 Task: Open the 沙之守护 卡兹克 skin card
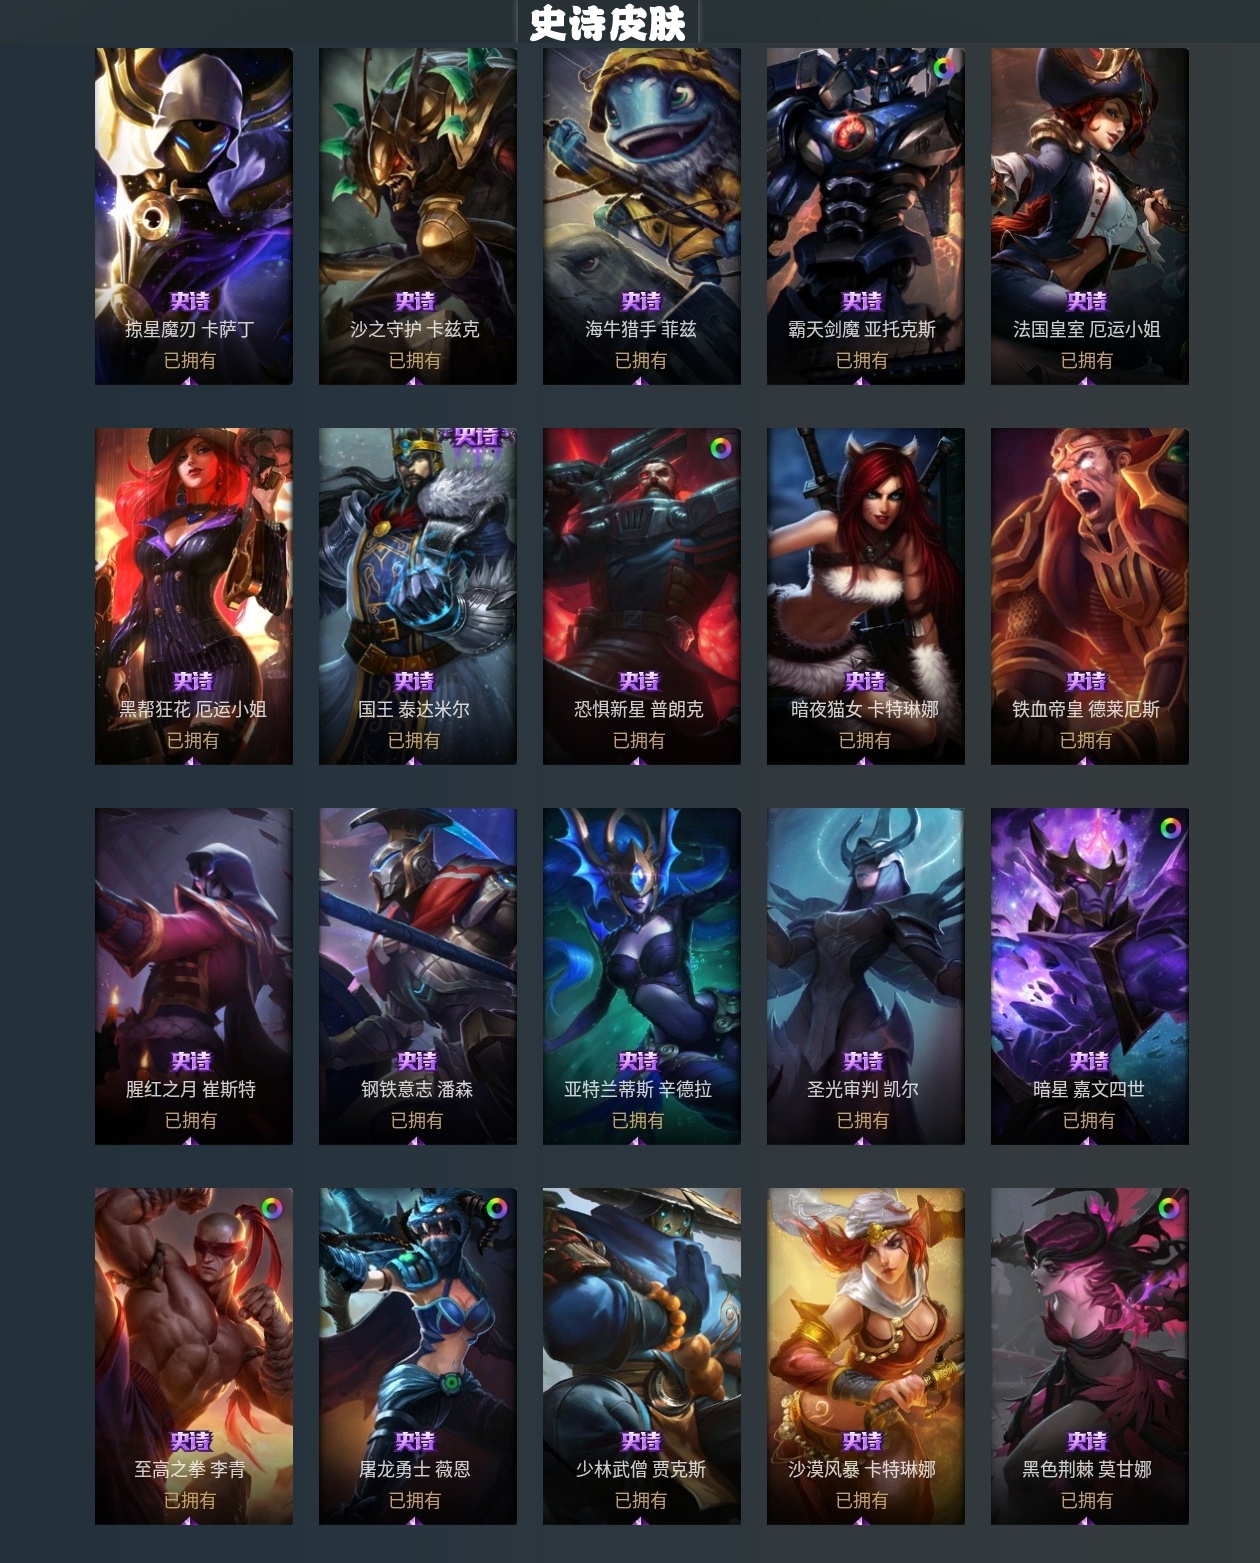click(418, 216)
